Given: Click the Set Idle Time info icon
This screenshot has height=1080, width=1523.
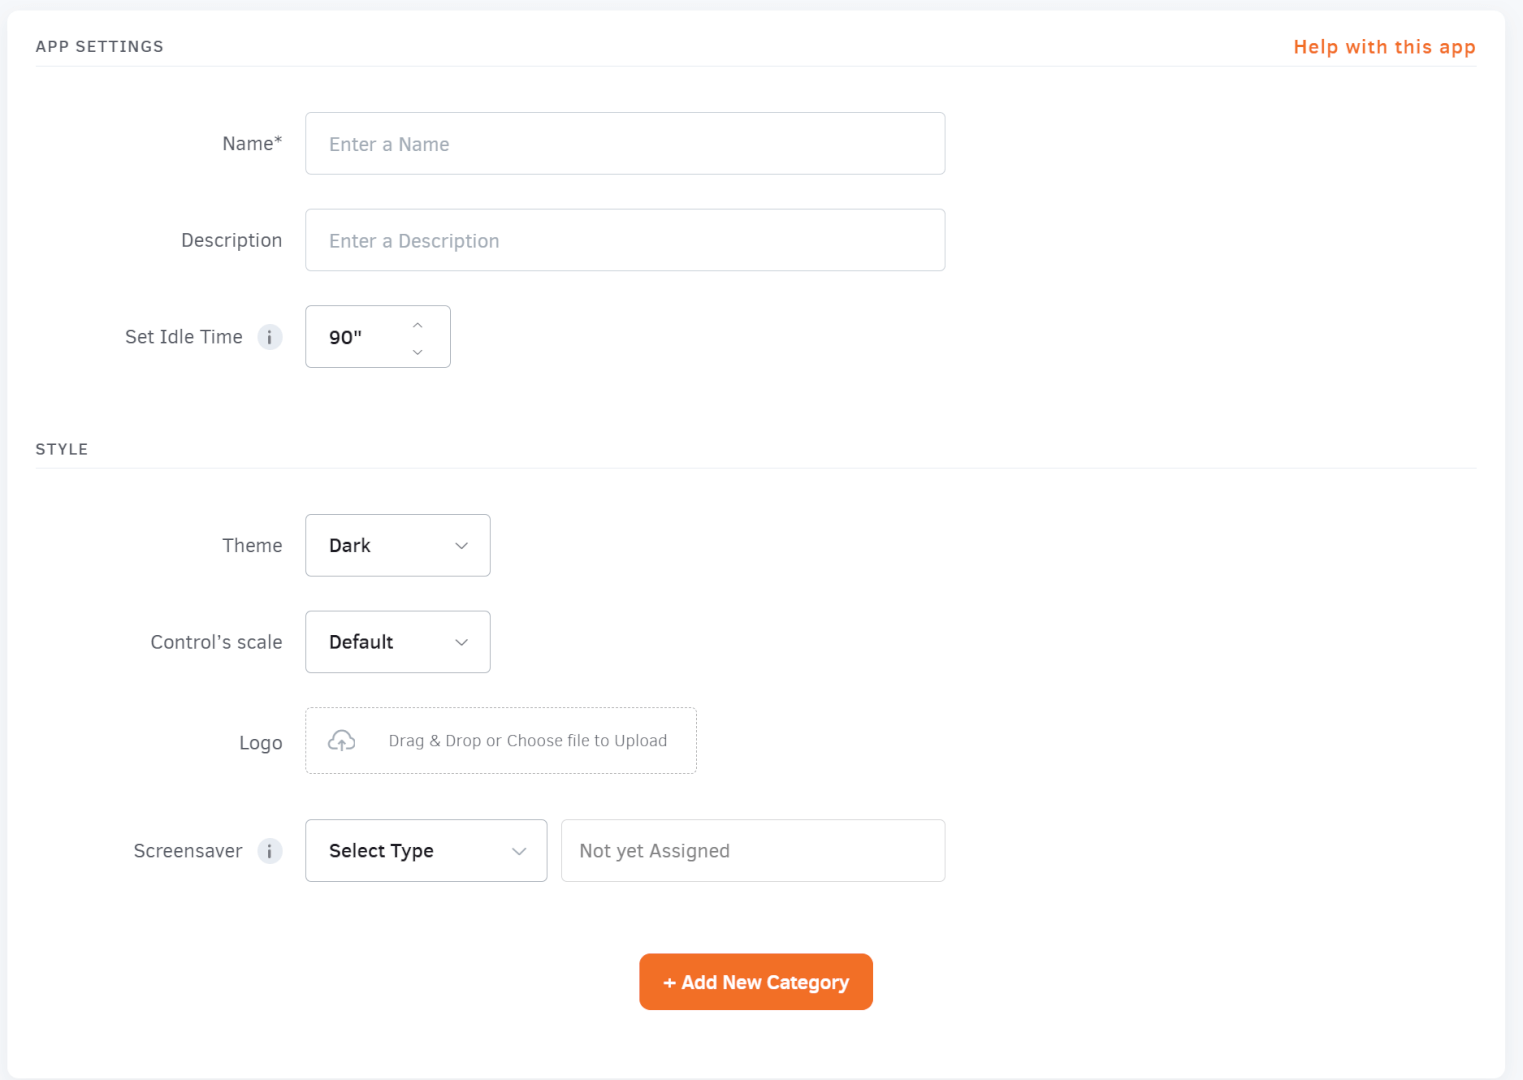Looking at the screenshot, I should point(269,337).
